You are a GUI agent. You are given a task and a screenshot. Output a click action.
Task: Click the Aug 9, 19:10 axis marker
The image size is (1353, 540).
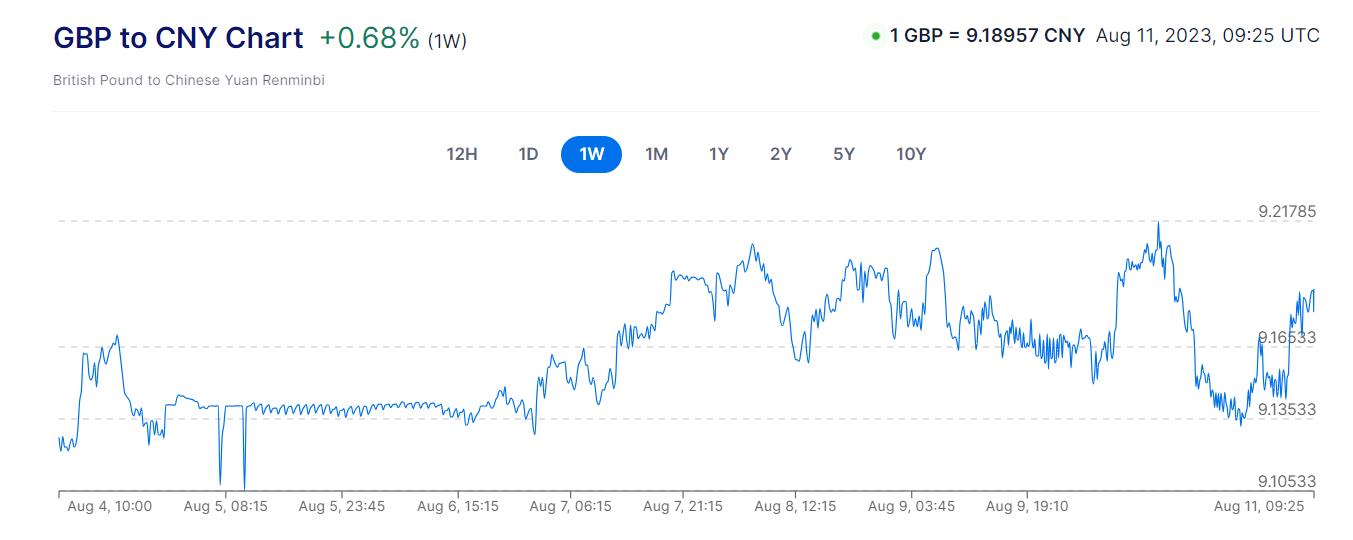click(1026, 506)
